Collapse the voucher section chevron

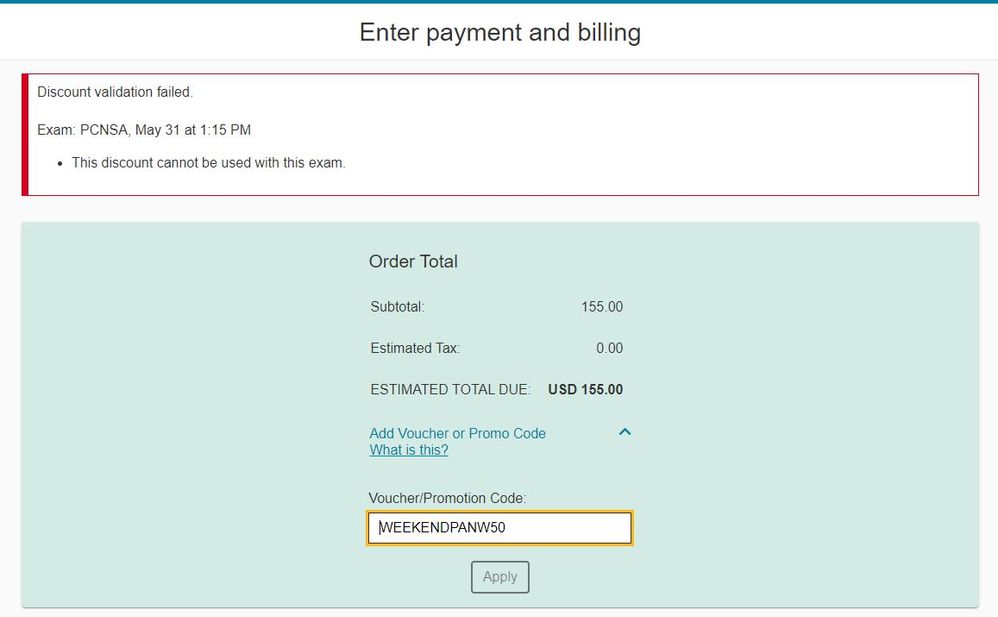coord(625,432)
